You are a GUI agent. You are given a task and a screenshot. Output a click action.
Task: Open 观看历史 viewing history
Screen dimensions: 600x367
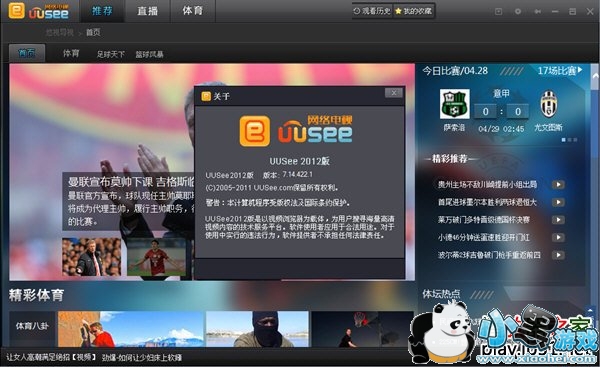372,11
